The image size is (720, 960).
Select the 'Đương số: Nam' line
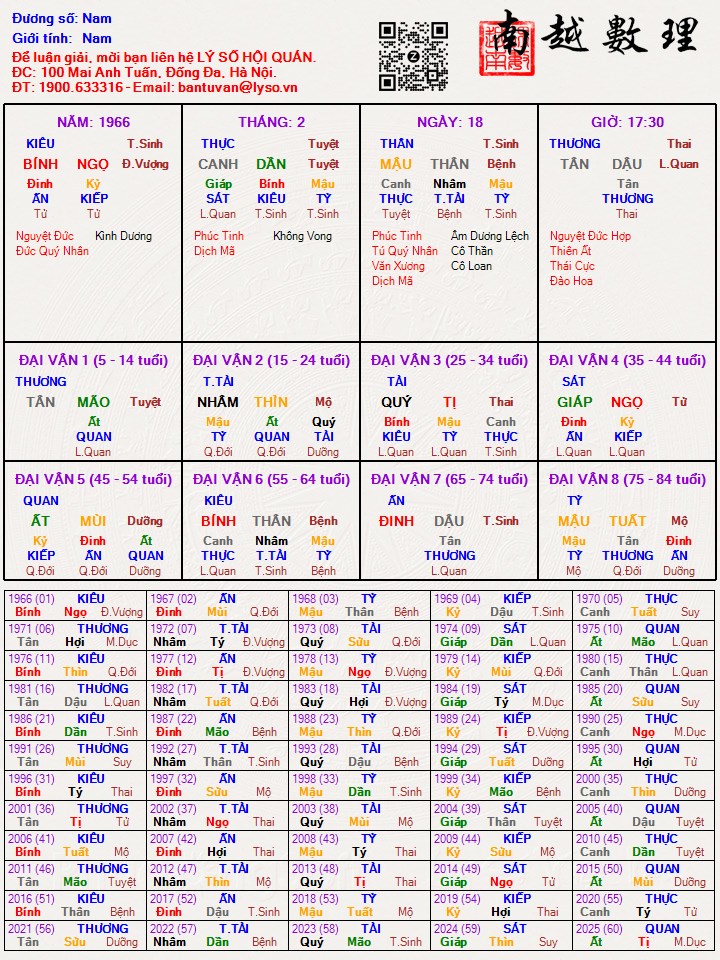pos(62,18)
